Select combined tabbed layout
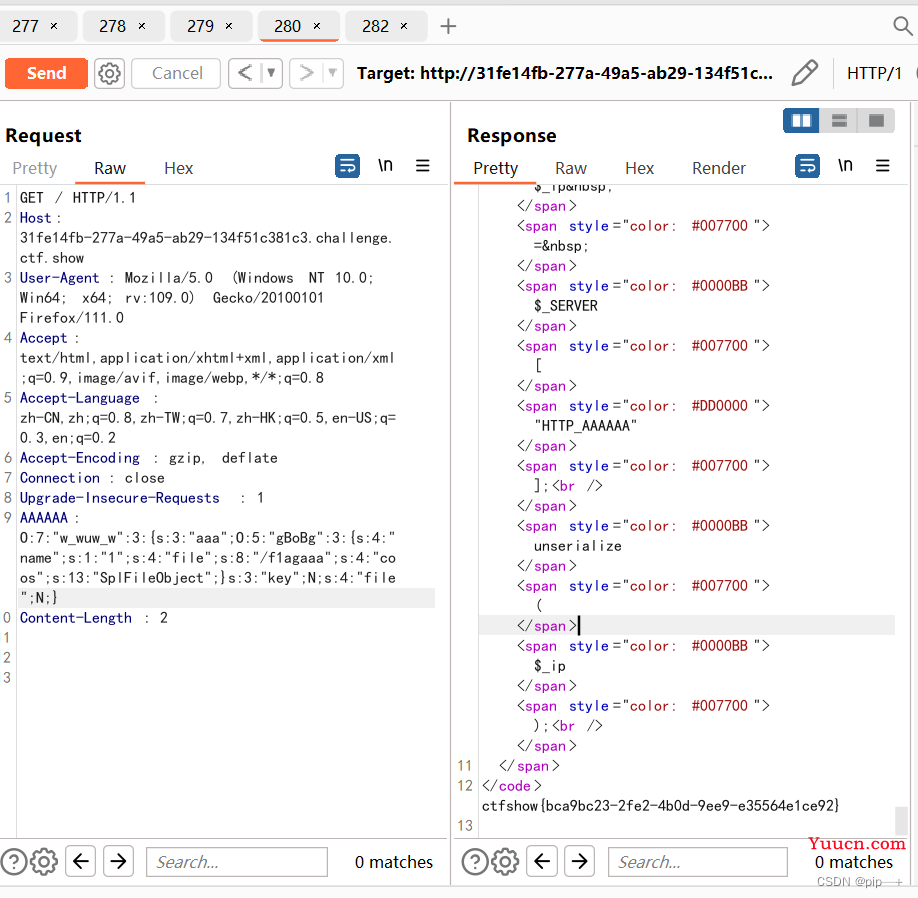 click(876, 121)
